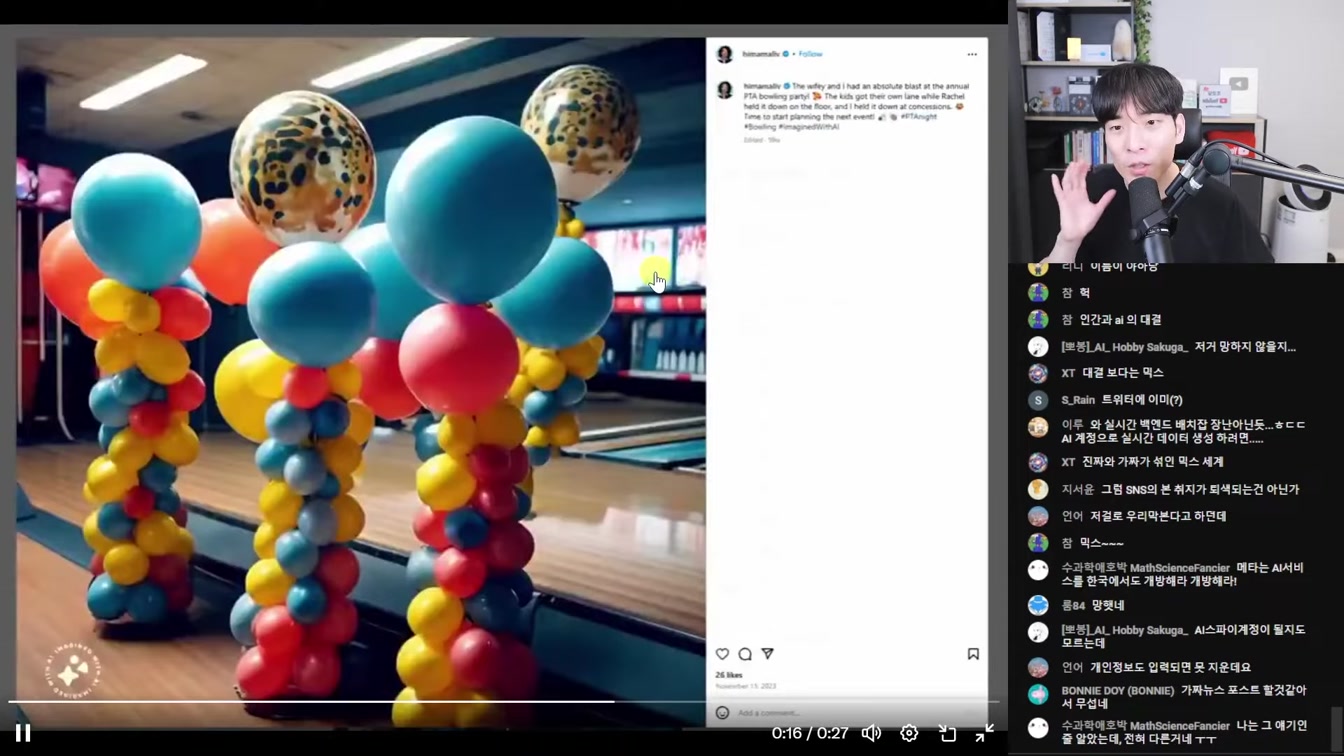Click the streamer webcam feed
This screenshot has width=1344, height=756.
click(x=1176, y=131)
